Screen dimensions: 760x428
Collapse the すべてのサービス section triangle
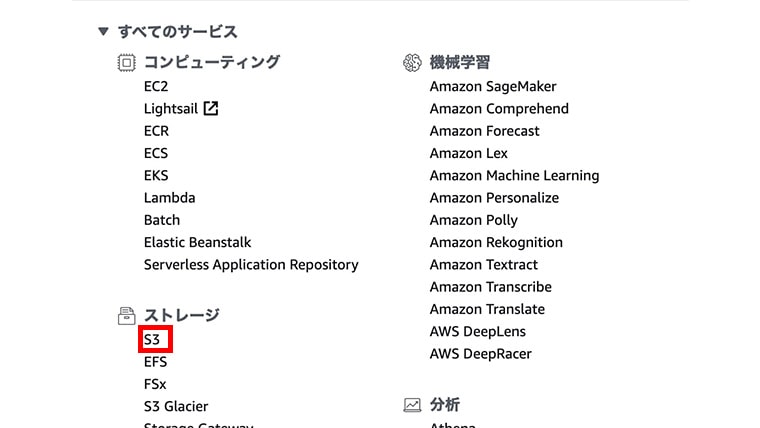point(103,32)
